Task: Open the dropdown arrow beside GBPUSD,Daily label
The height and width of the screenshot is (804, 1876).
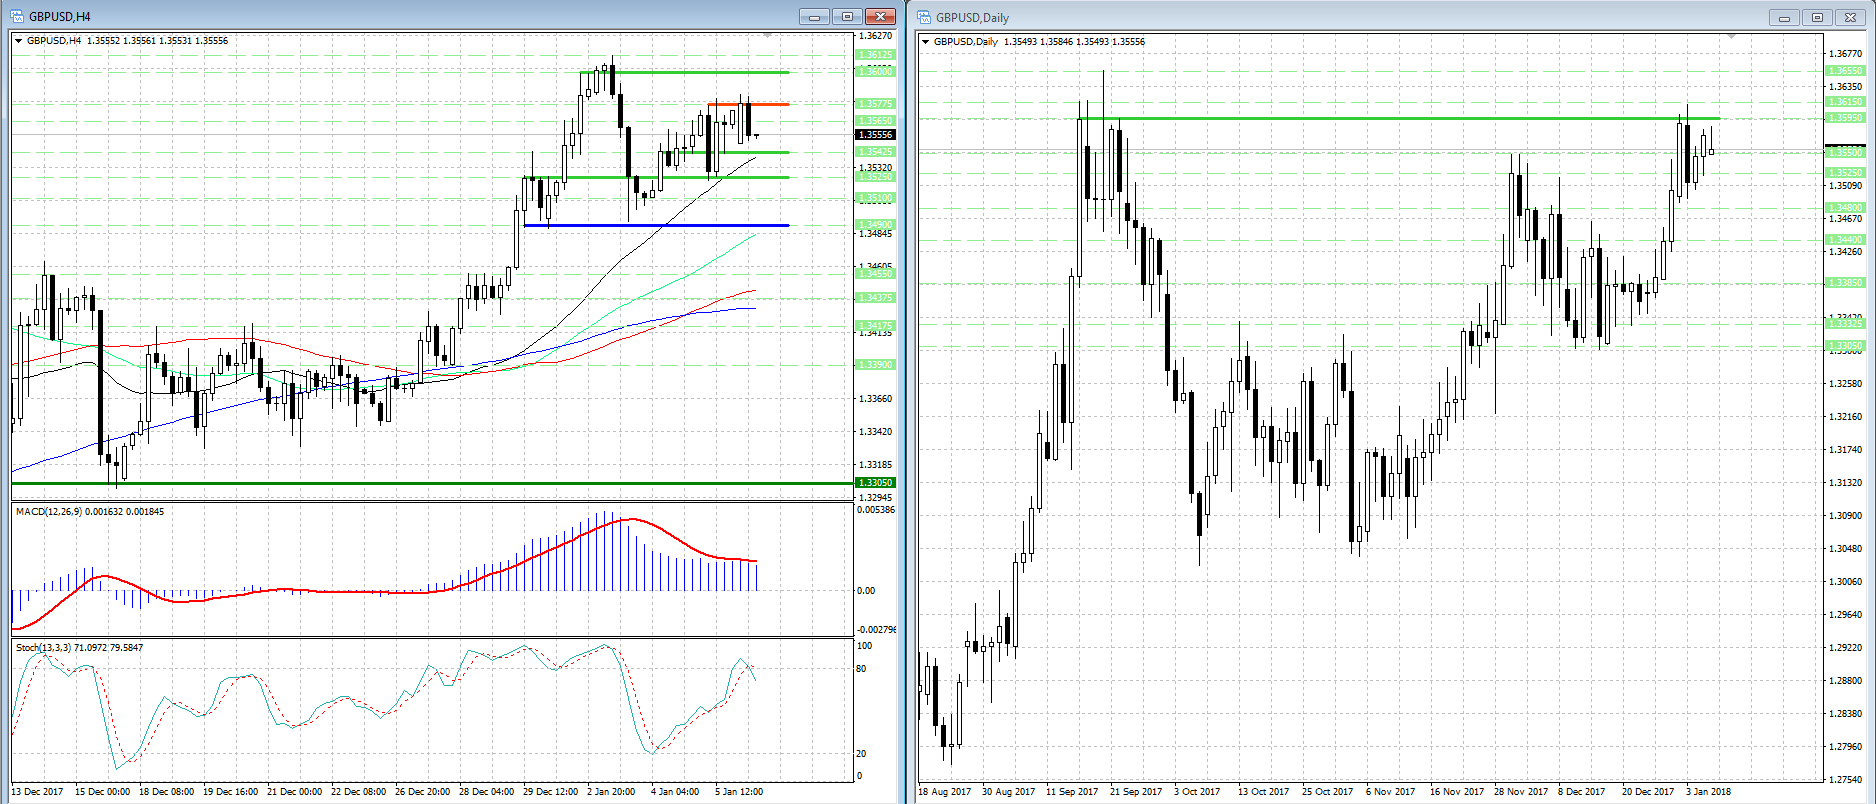Action: (x=926, y=42)
